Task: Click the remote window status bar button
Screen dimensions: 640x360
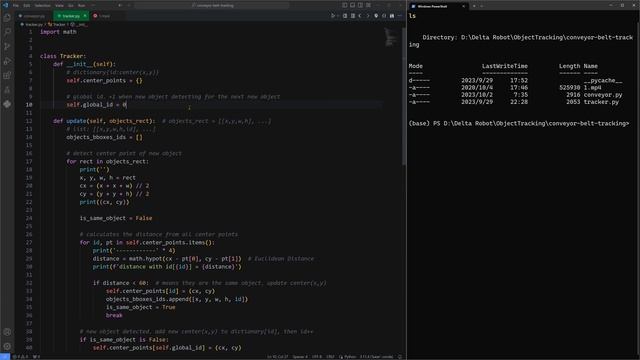Action: tap(5, 357)
